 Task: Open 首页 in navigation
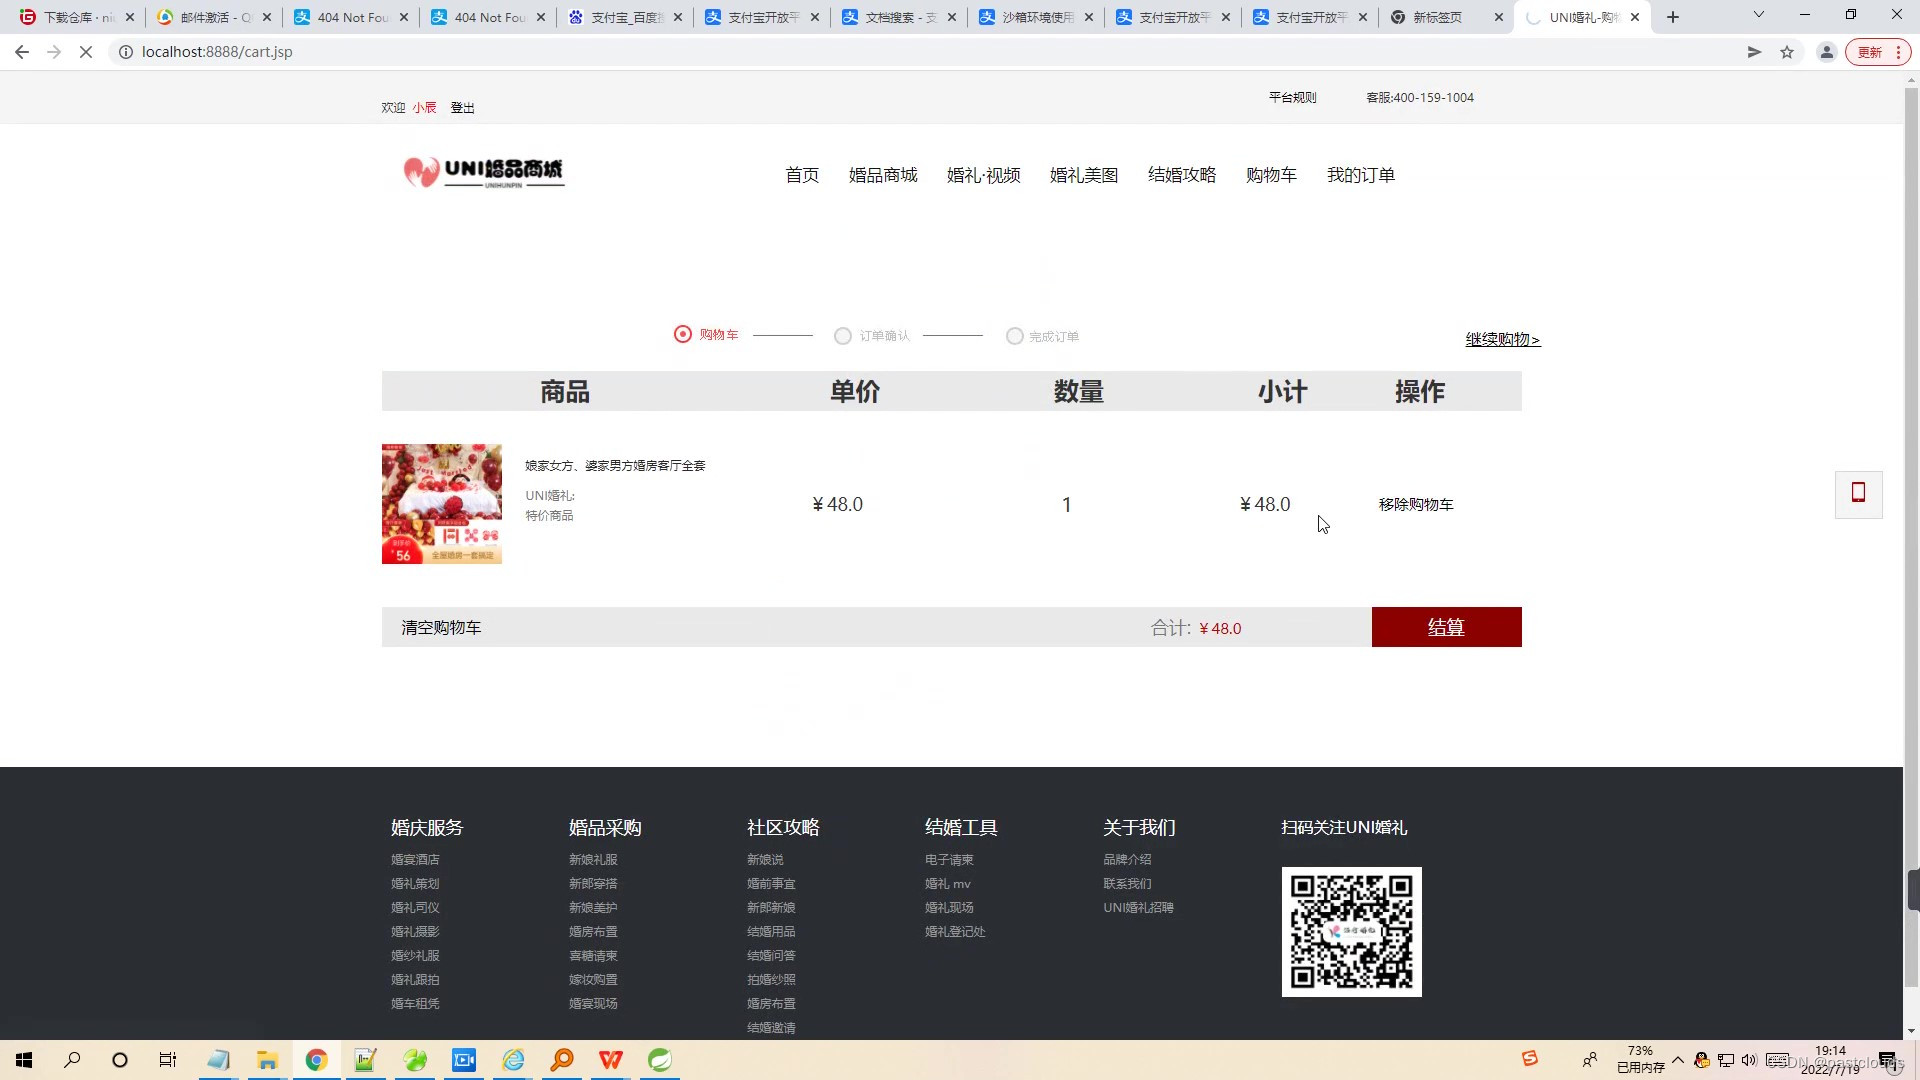click(x=802, y=175)
